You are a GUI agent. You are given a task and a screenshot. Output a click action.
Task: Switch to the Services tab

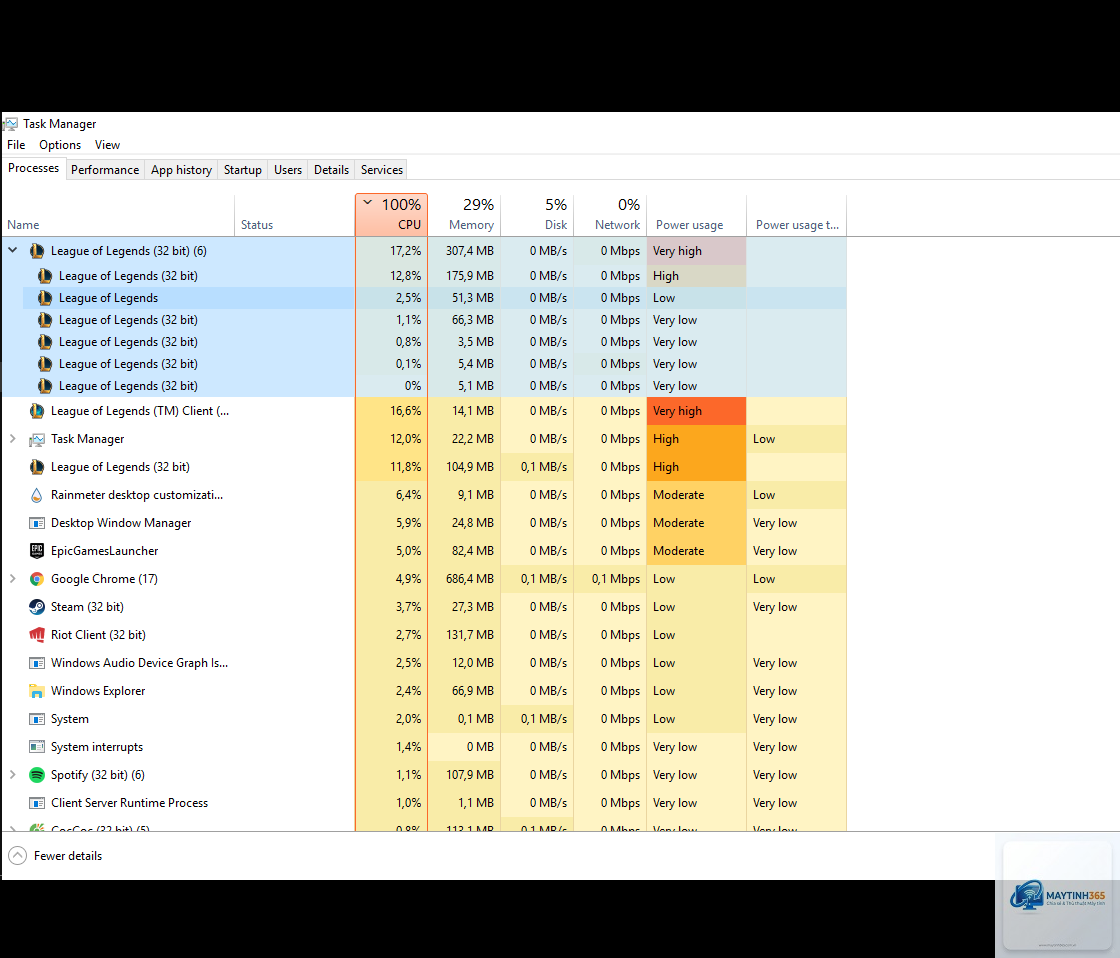click(382, 170)
